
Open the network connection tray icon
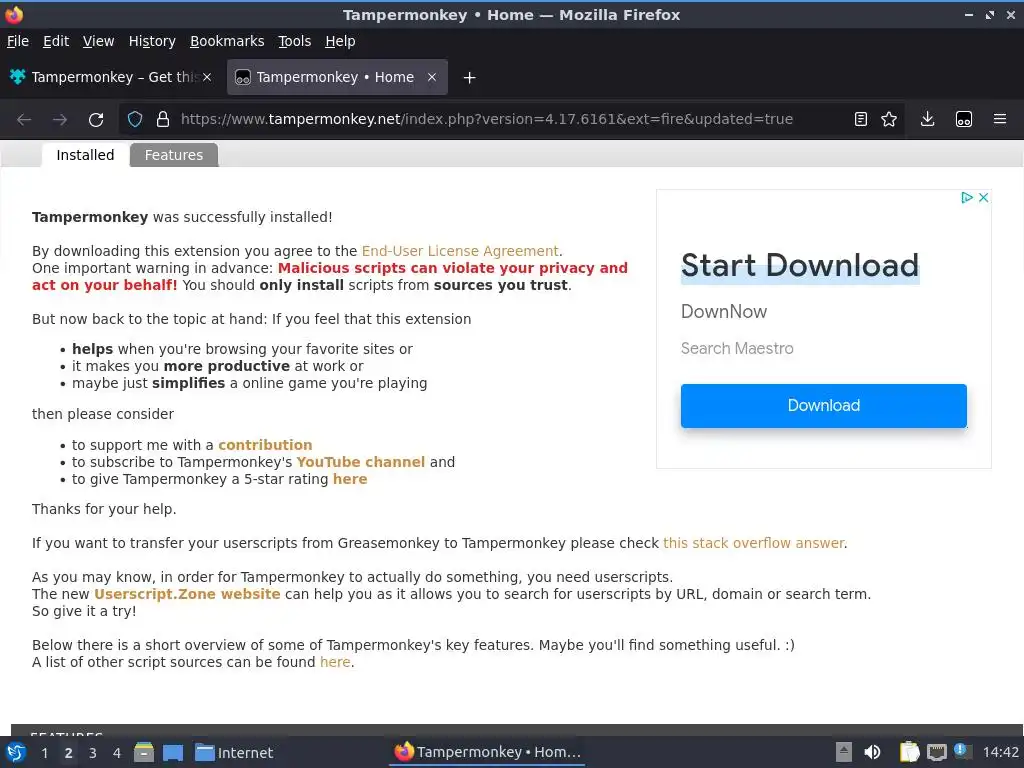tap(936, 752)
